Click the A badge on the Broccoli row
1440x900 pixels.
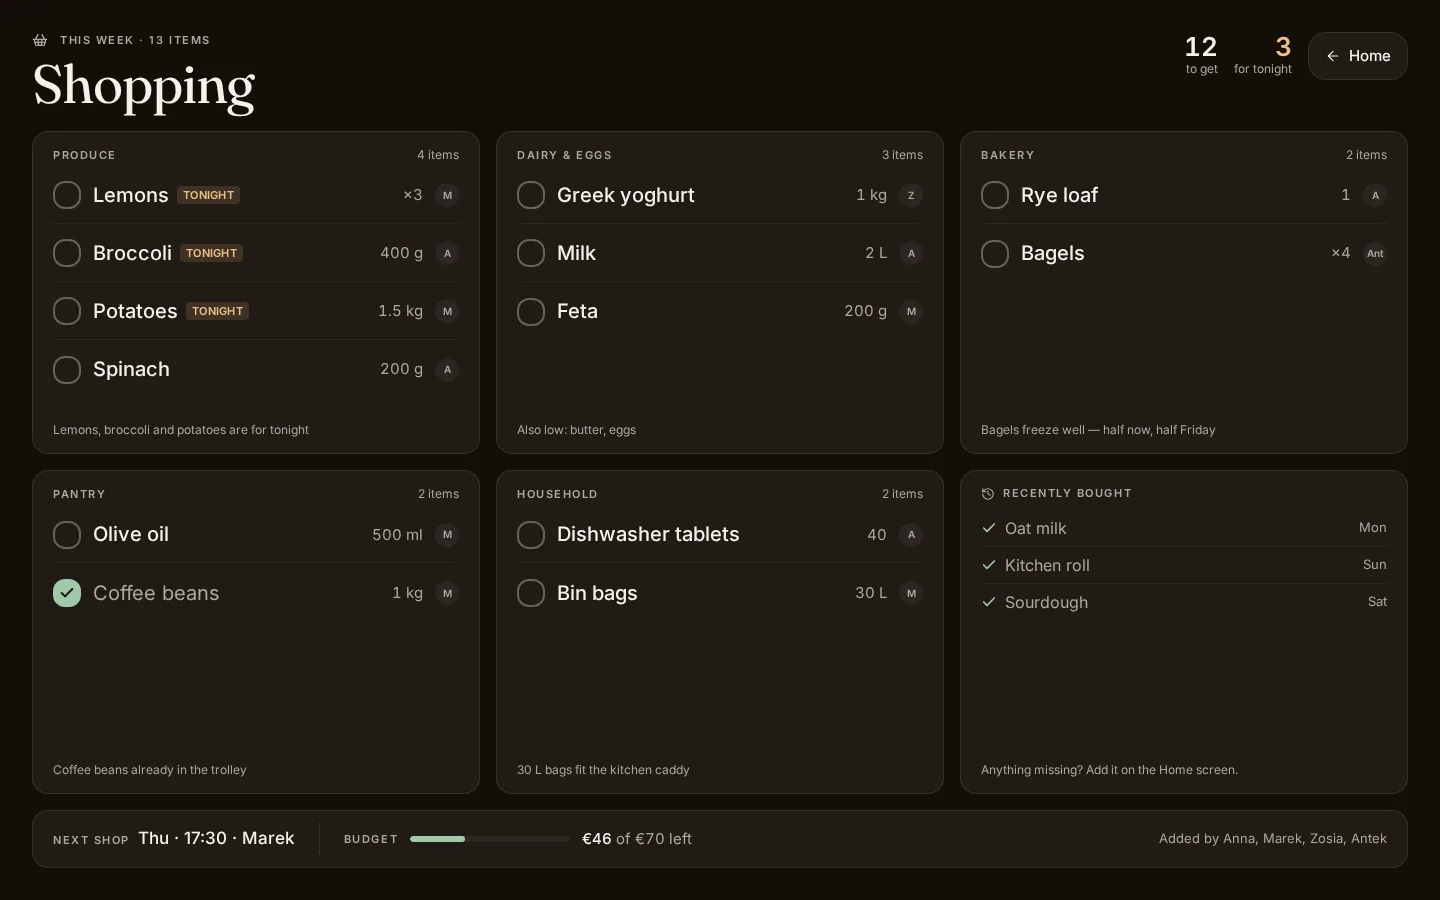pyautogui.click(x=447, y=253)
